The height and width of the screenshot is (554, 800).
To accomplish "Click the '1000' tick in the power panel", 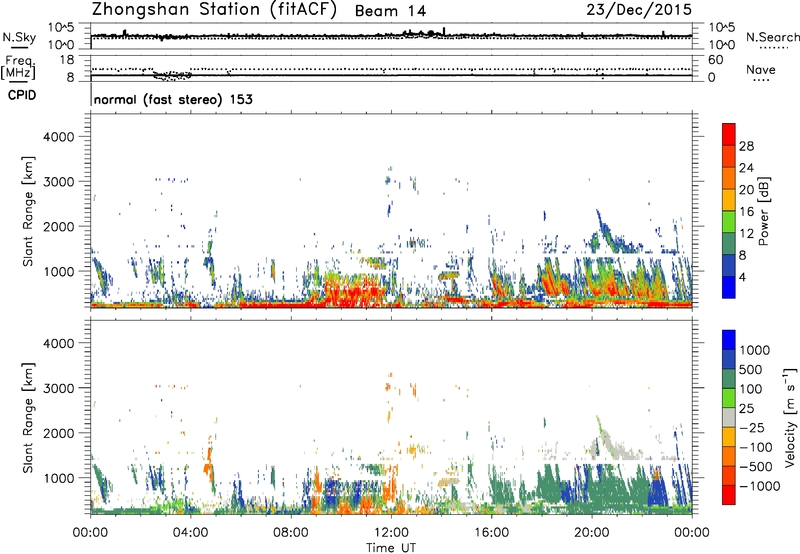I will click(58, 271).
